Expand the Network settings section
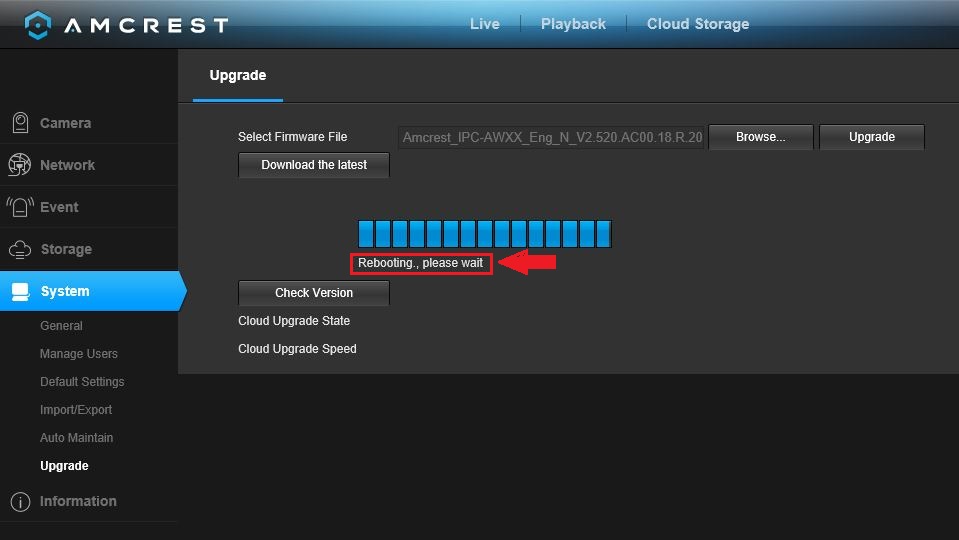The height and width of the screenshot is (540, 959). point(67,165)
